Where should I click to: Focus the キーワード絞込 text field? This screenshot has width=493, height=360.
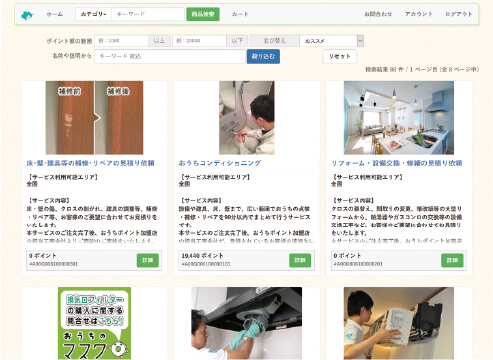pos(170,56)
